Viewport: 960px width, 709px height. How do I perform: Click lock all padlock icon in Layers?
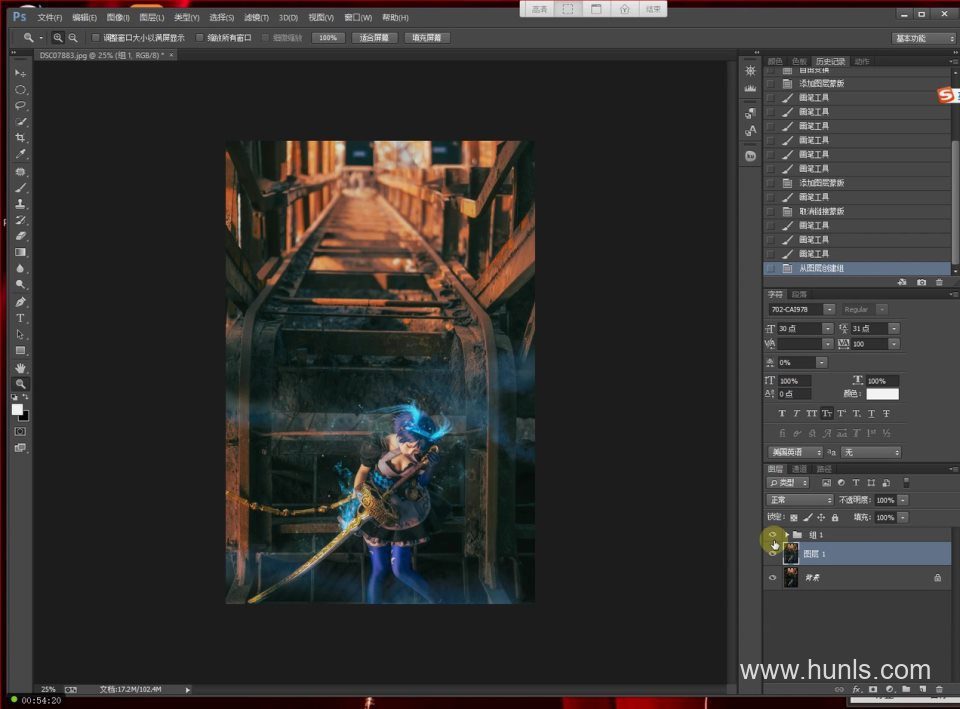834,517
